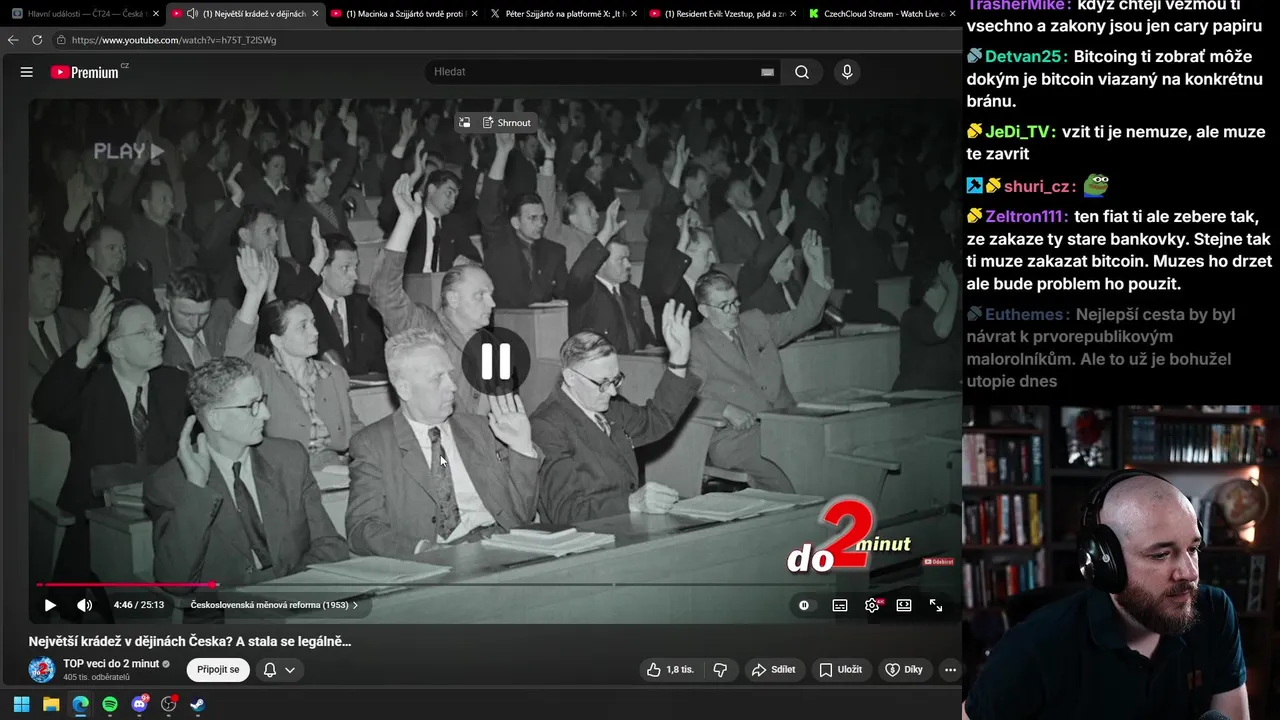Click chat username shuri_cz
The image size is (1280, 720).
[1039, 186]
